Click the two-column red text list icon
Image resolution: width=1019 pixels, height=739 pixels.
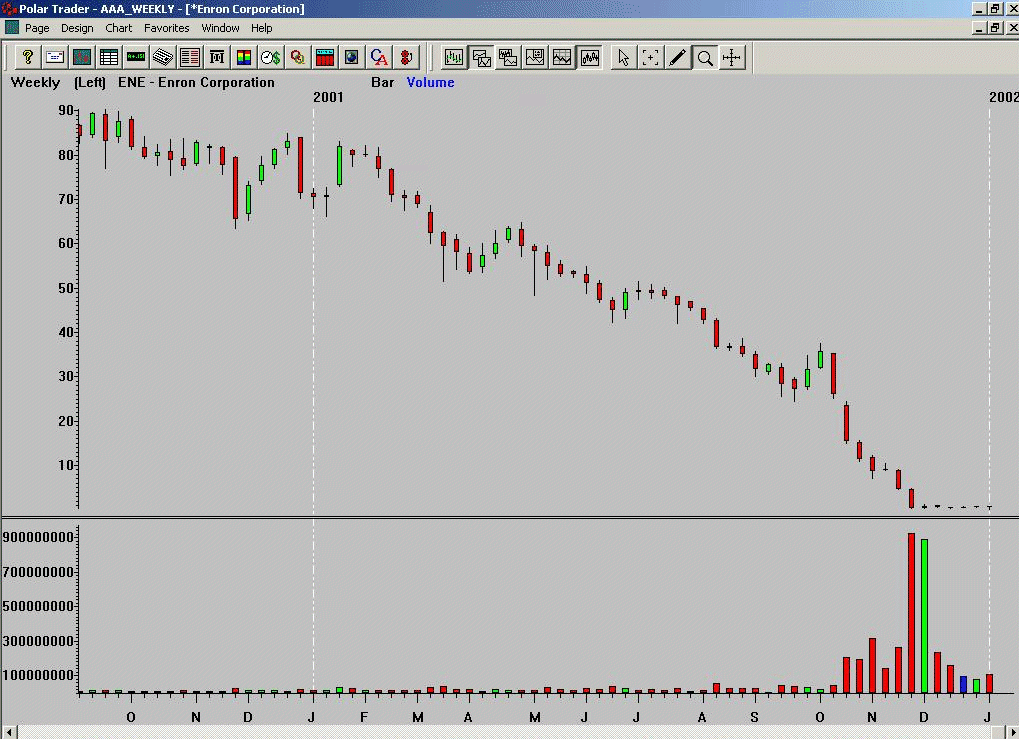190,57
